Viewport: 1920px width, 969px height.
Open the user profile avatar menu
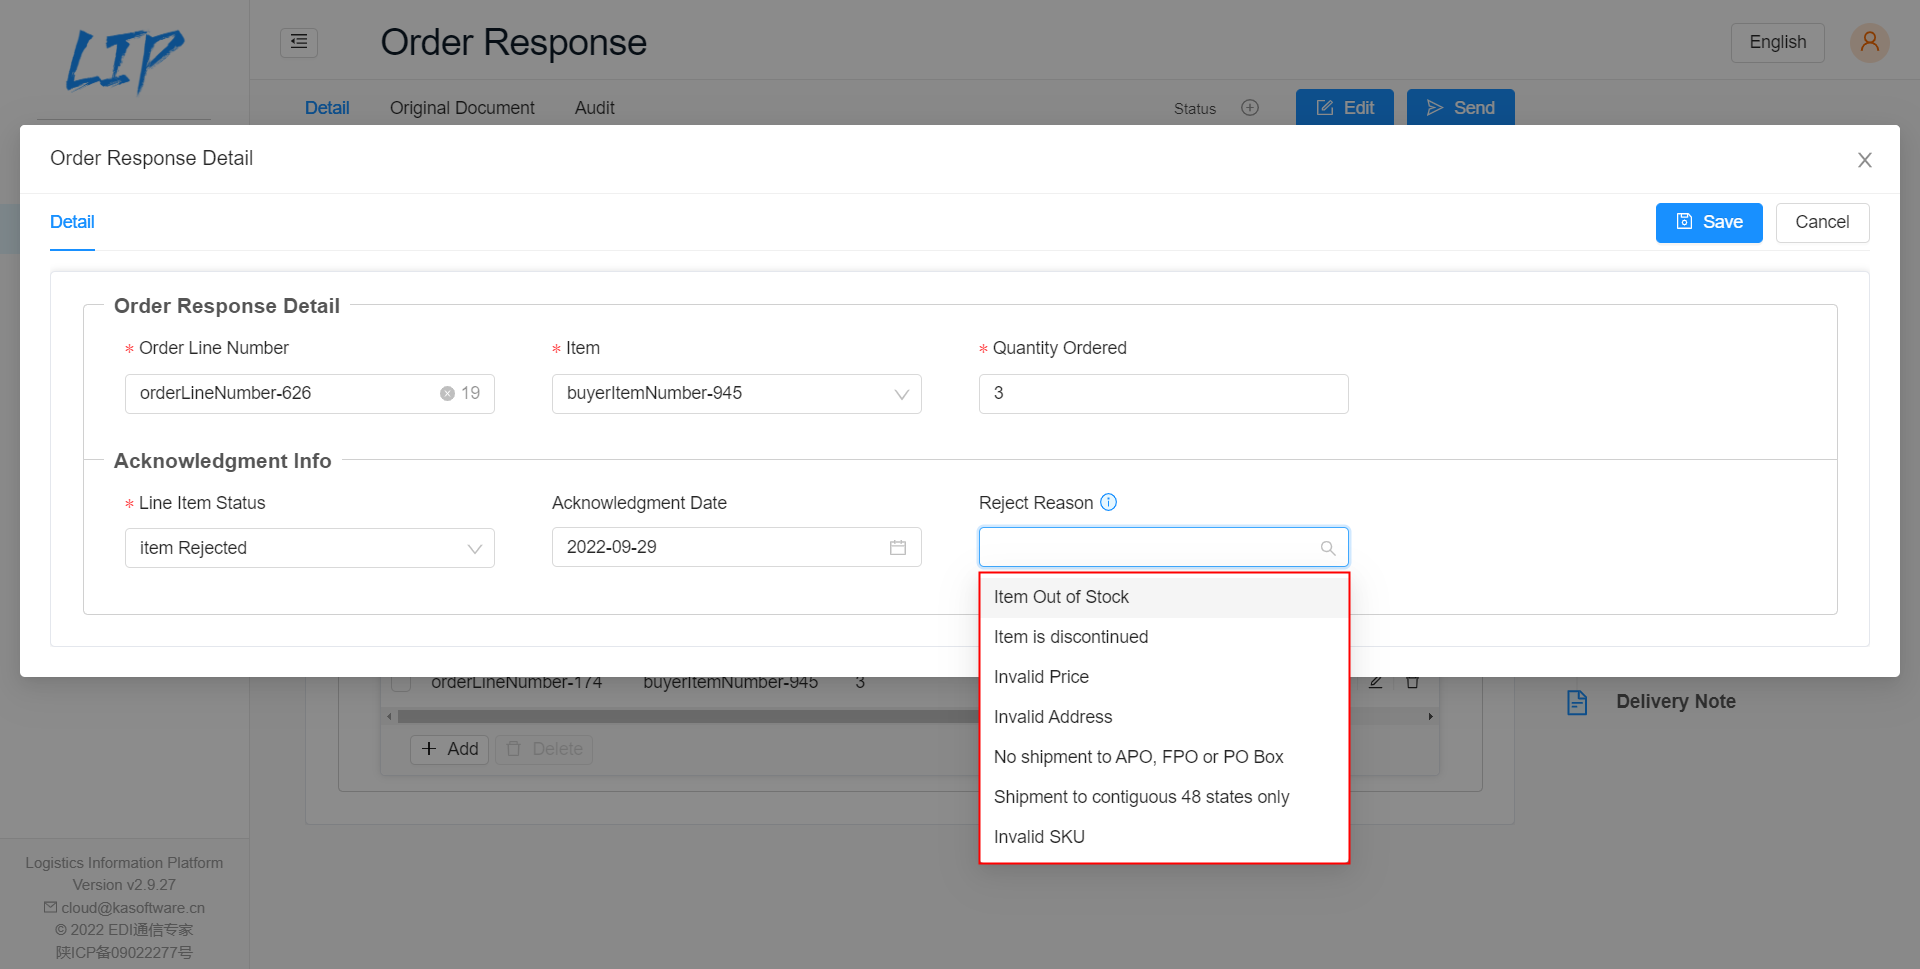point(1869,42)
